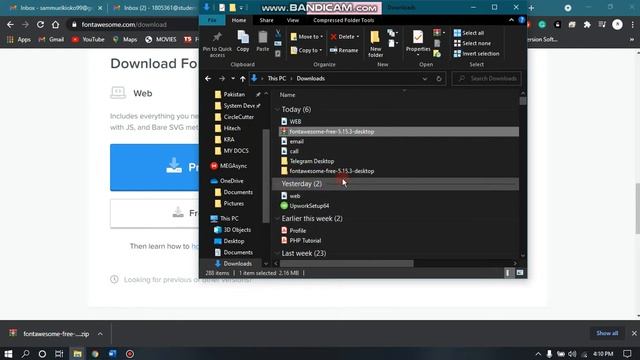Reload the Chrome page

[40, 24]
